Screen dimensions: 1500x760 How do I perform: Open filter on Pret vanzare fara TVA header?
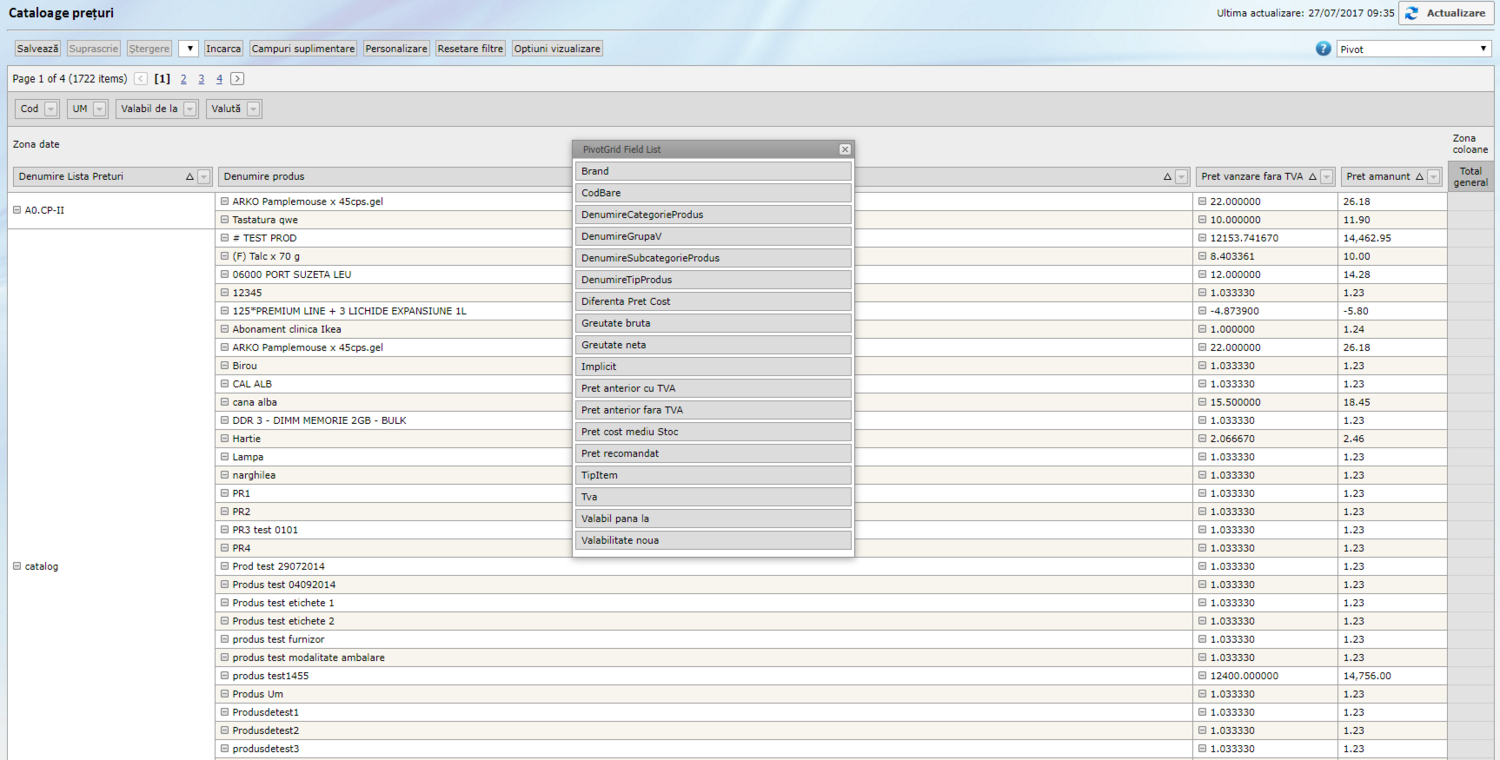(x=1327, y=177)
